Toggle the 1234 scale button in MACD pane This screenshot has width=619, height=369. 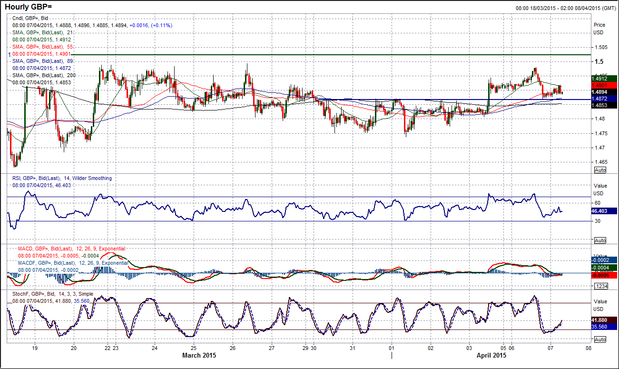600,286
